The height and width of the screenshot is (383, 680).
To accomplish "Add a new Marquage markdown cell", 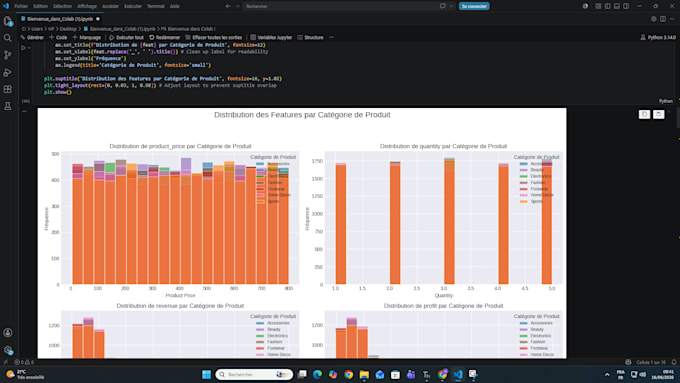I will click(87, 37).
